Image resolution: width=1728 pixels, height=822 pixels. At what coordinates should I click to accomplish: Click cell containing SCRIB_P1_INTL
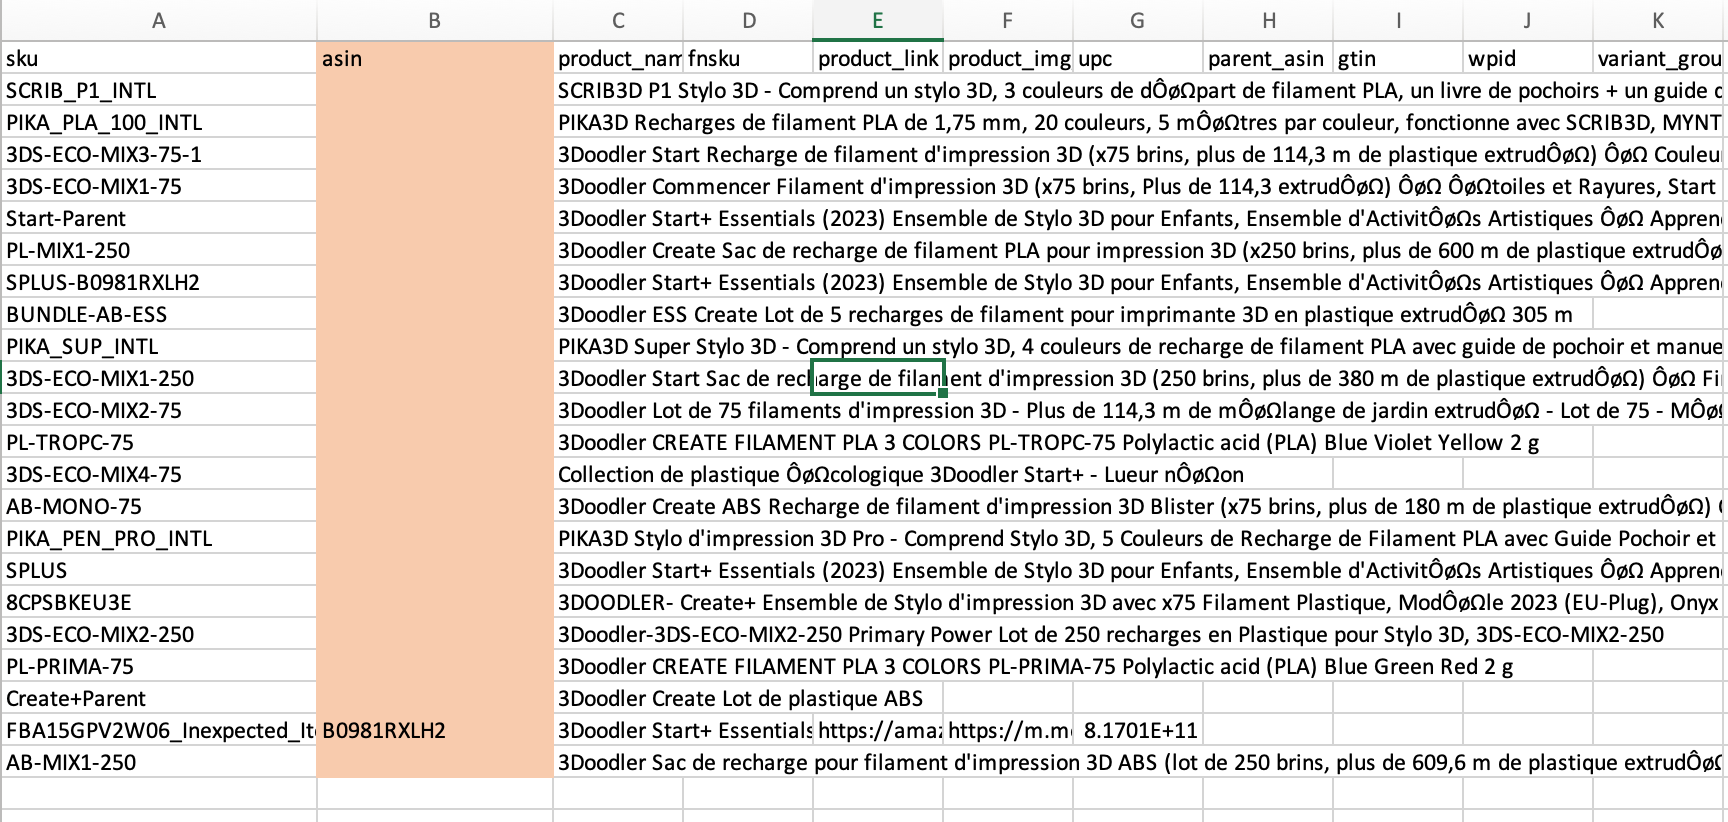pyautogui.click(x=158, y=91)
